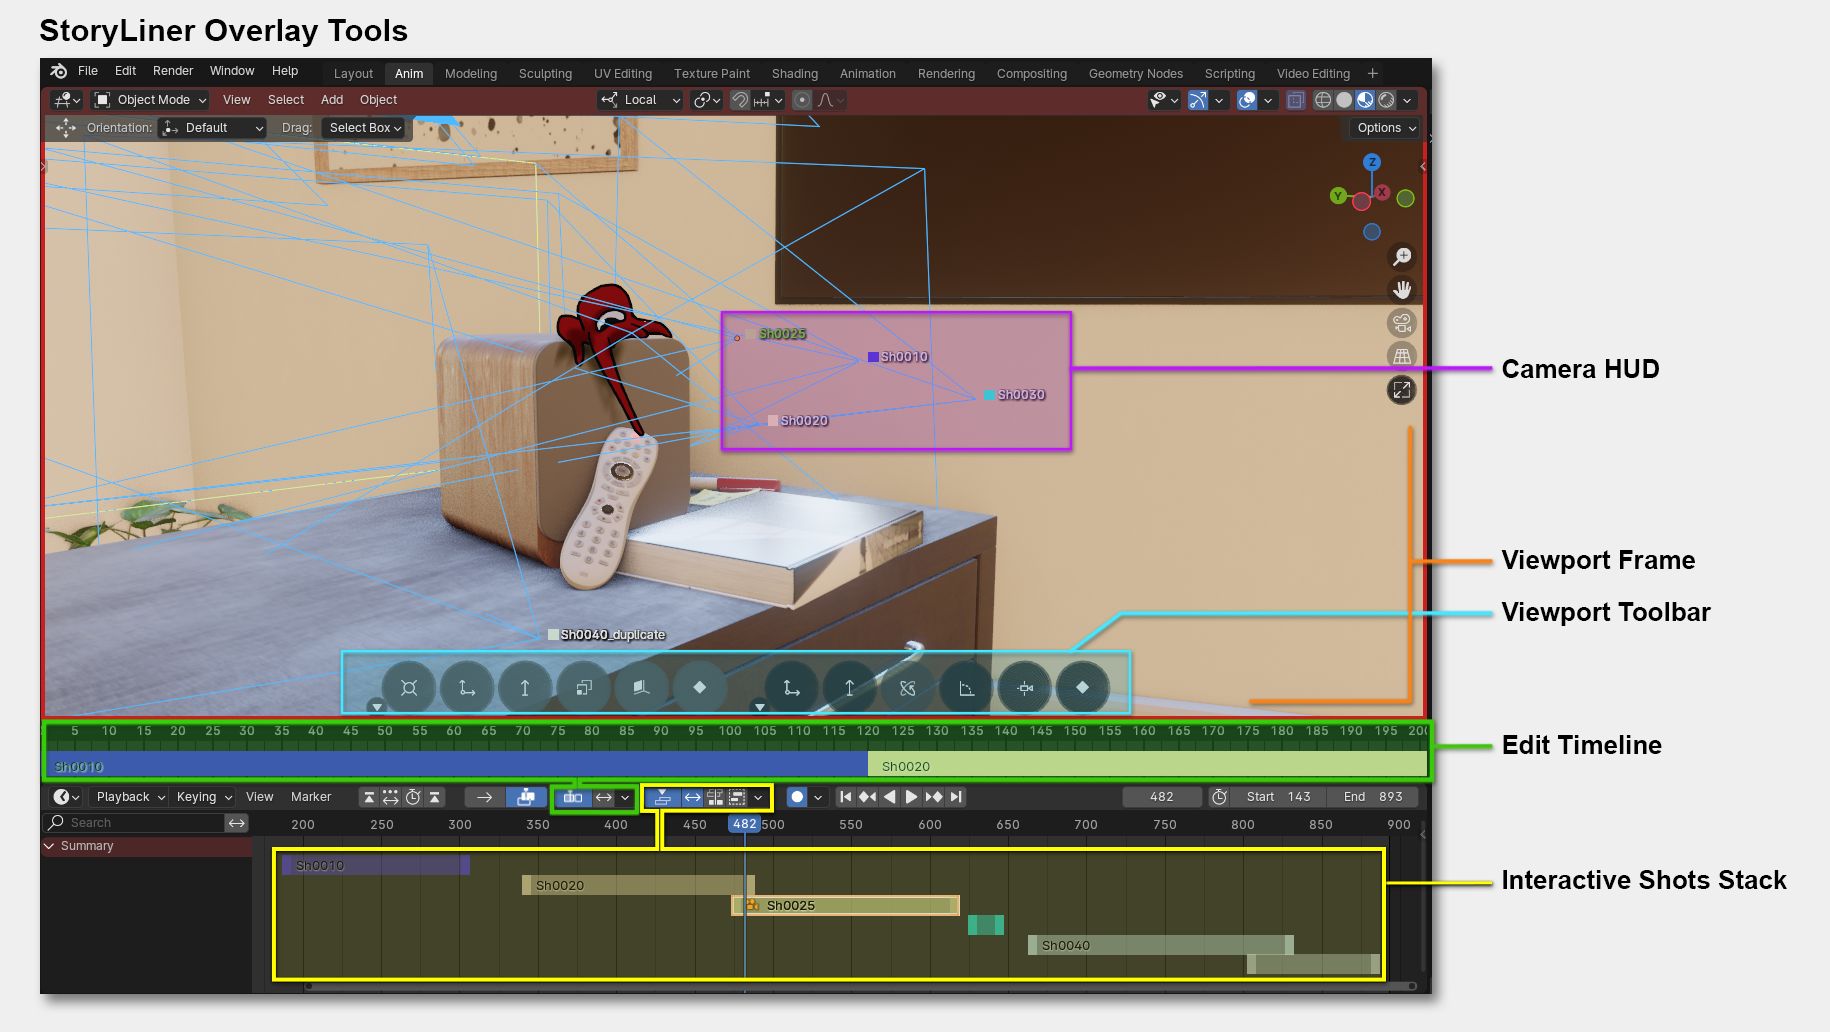
Task: Expand the Options dropdown in viewport
Action: point(1386,128)
